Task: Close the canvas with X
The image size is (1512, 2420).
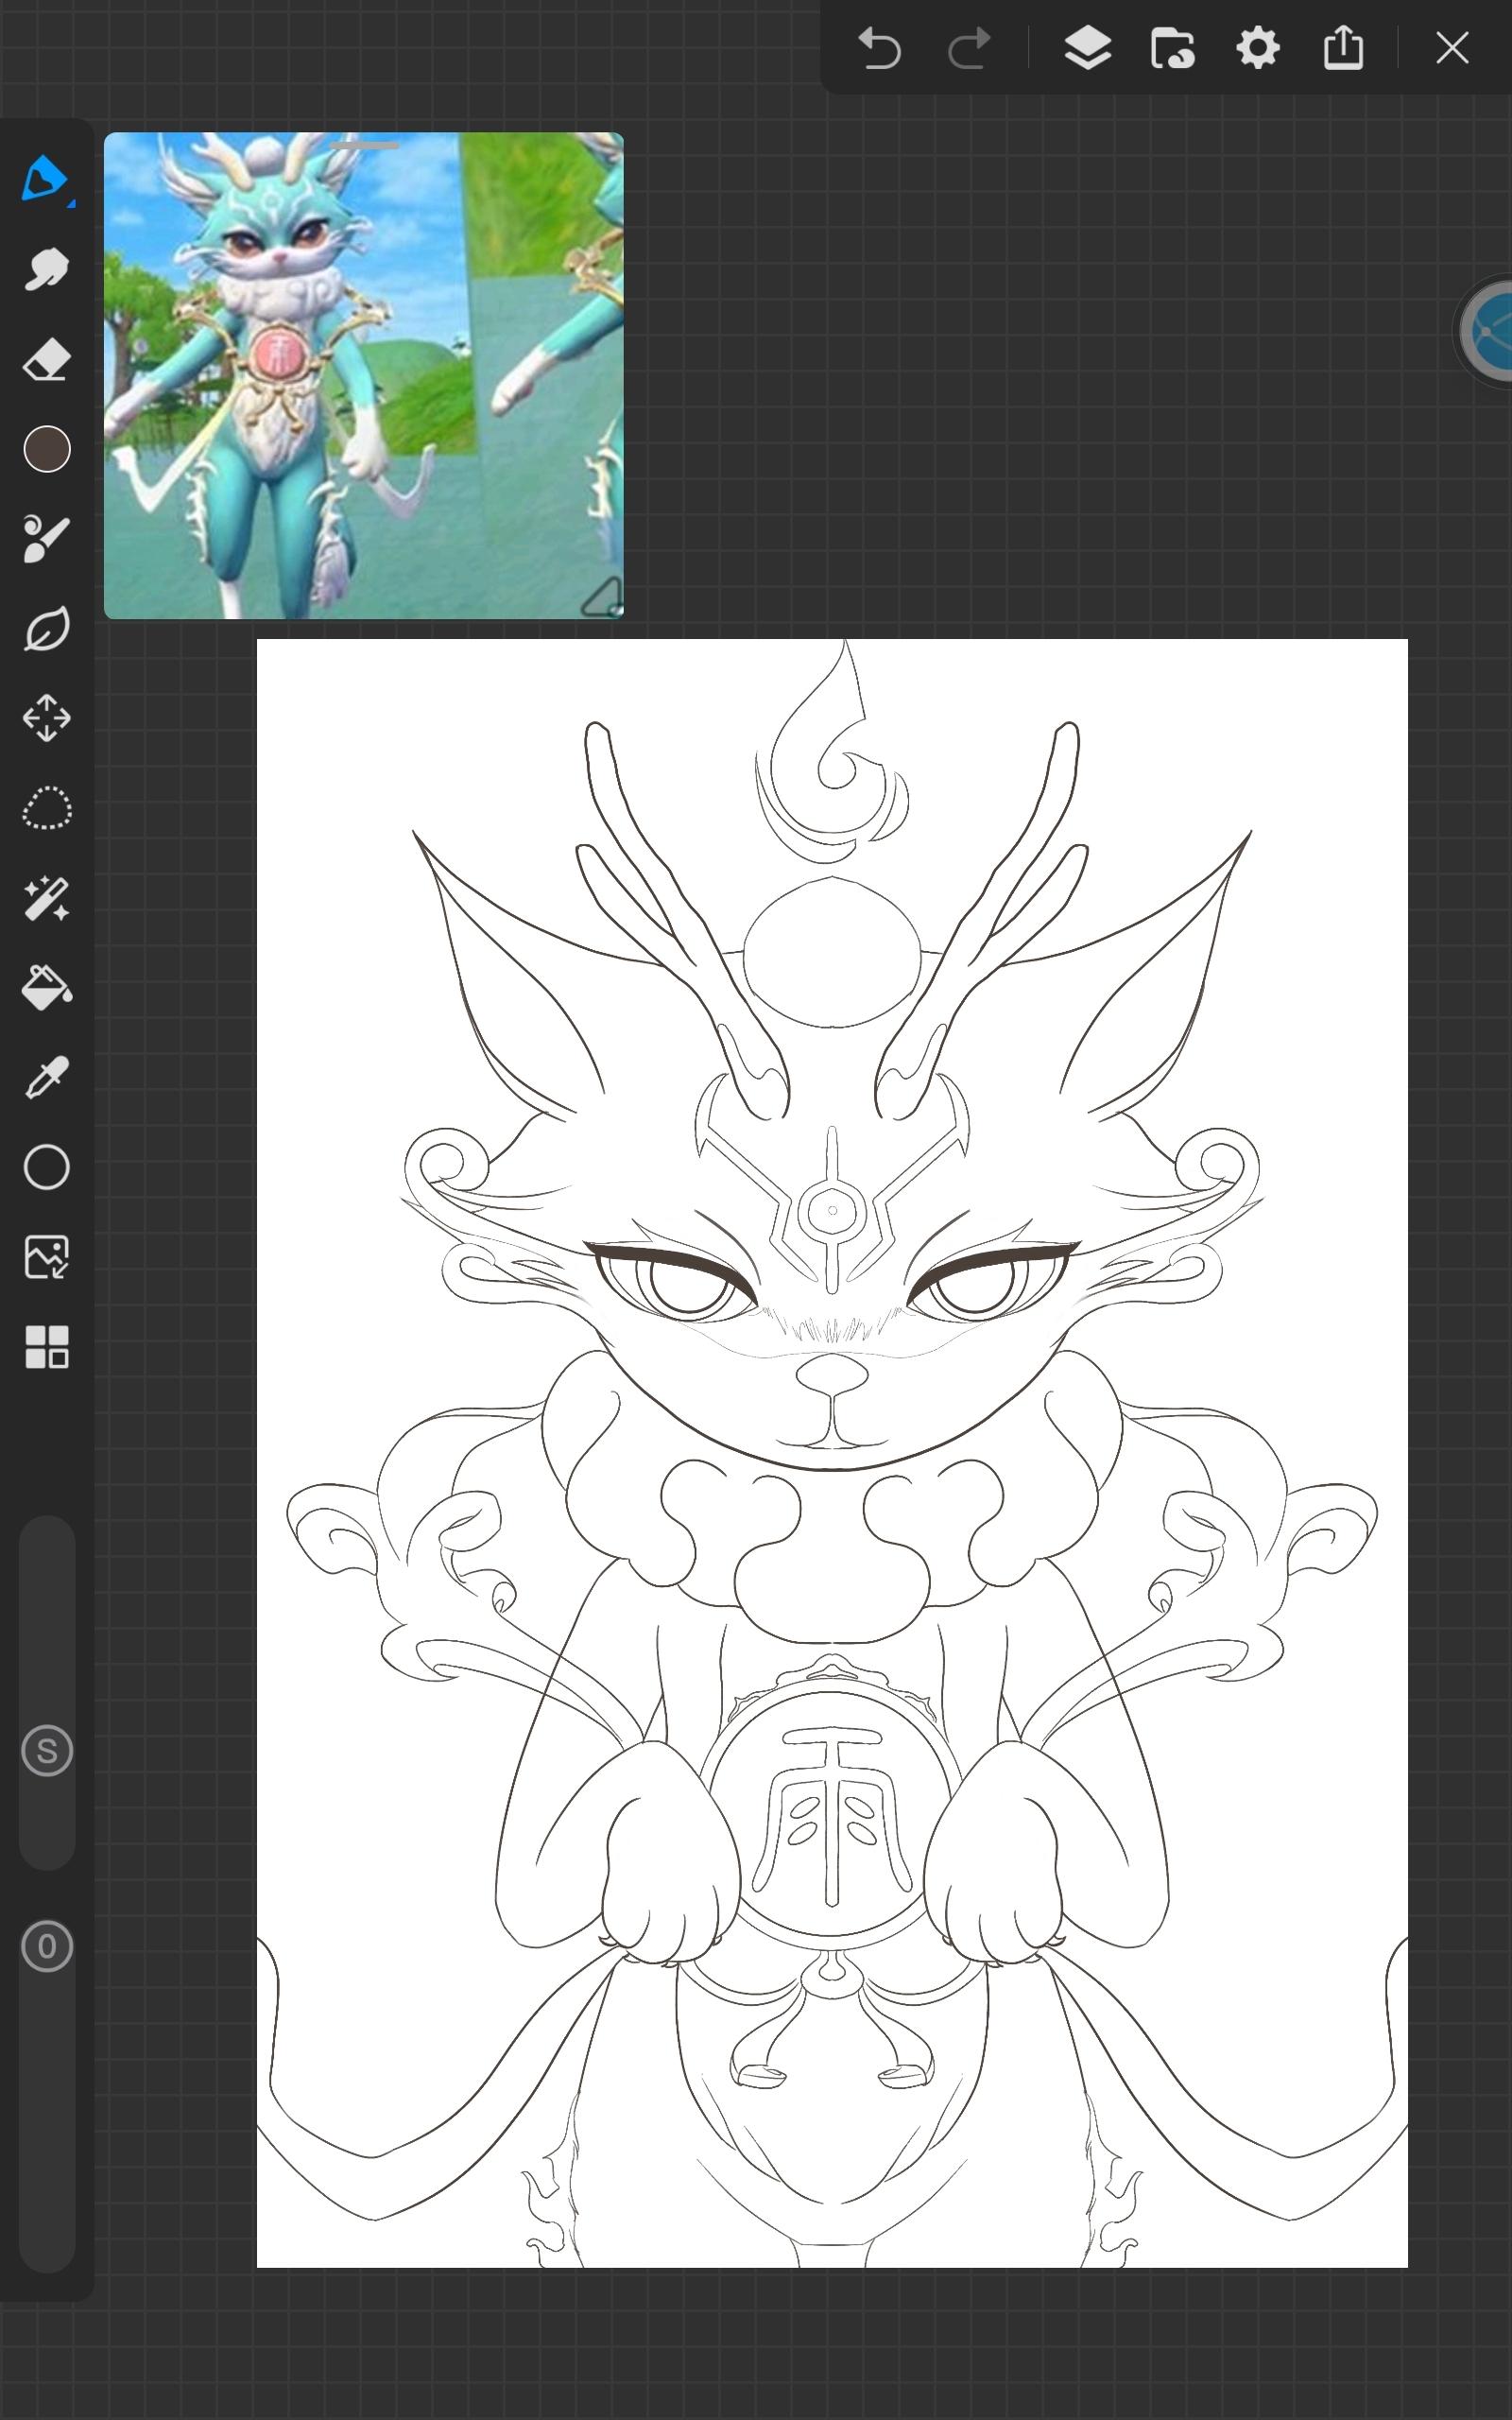Action: (x=1452, y=47)
